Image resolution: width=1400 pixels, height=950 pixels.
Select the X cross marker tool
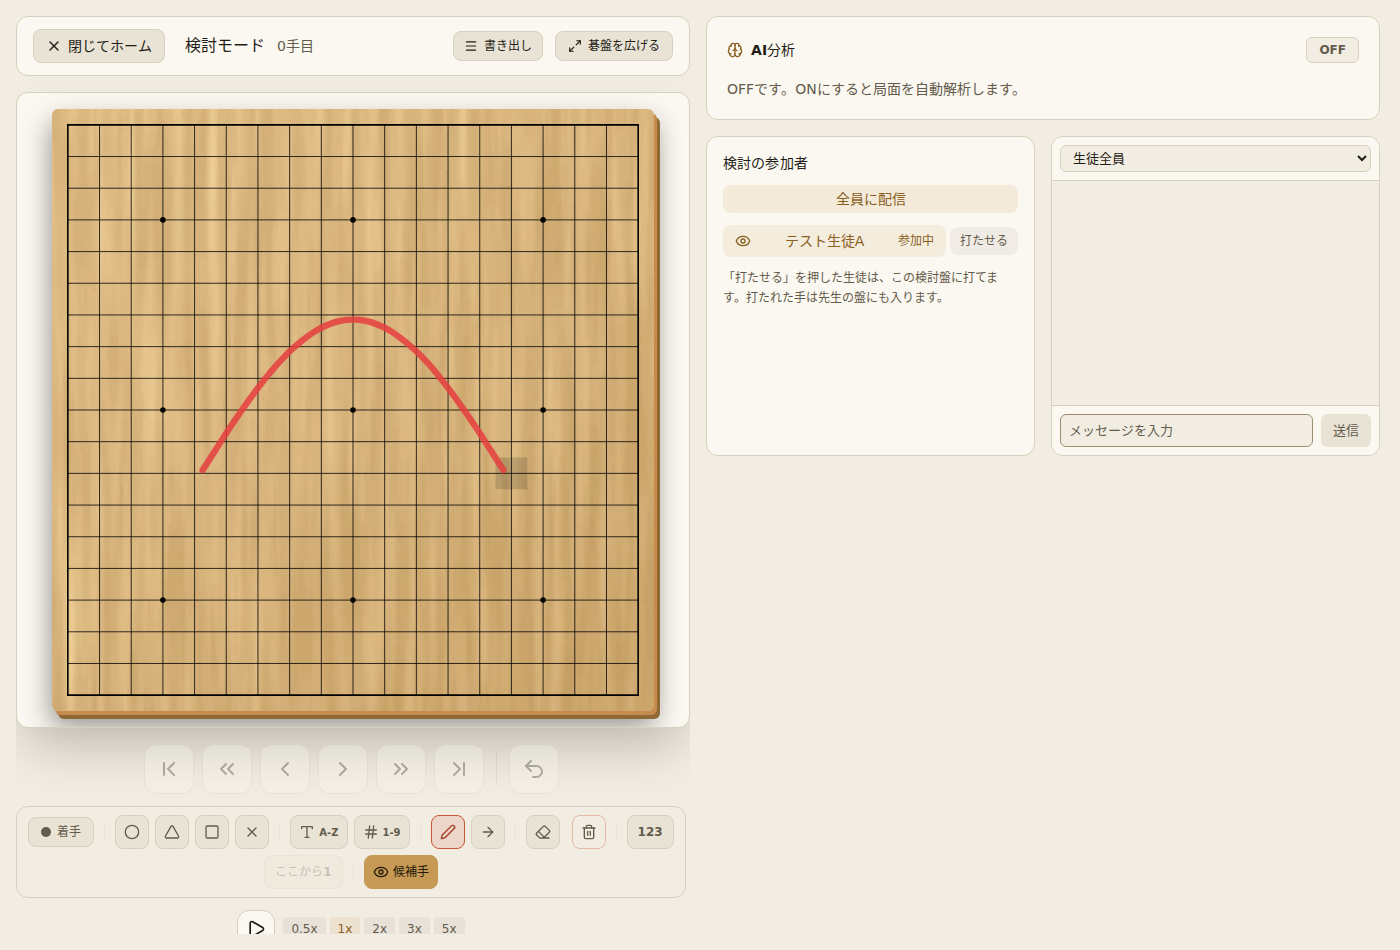tap(252, 832)
